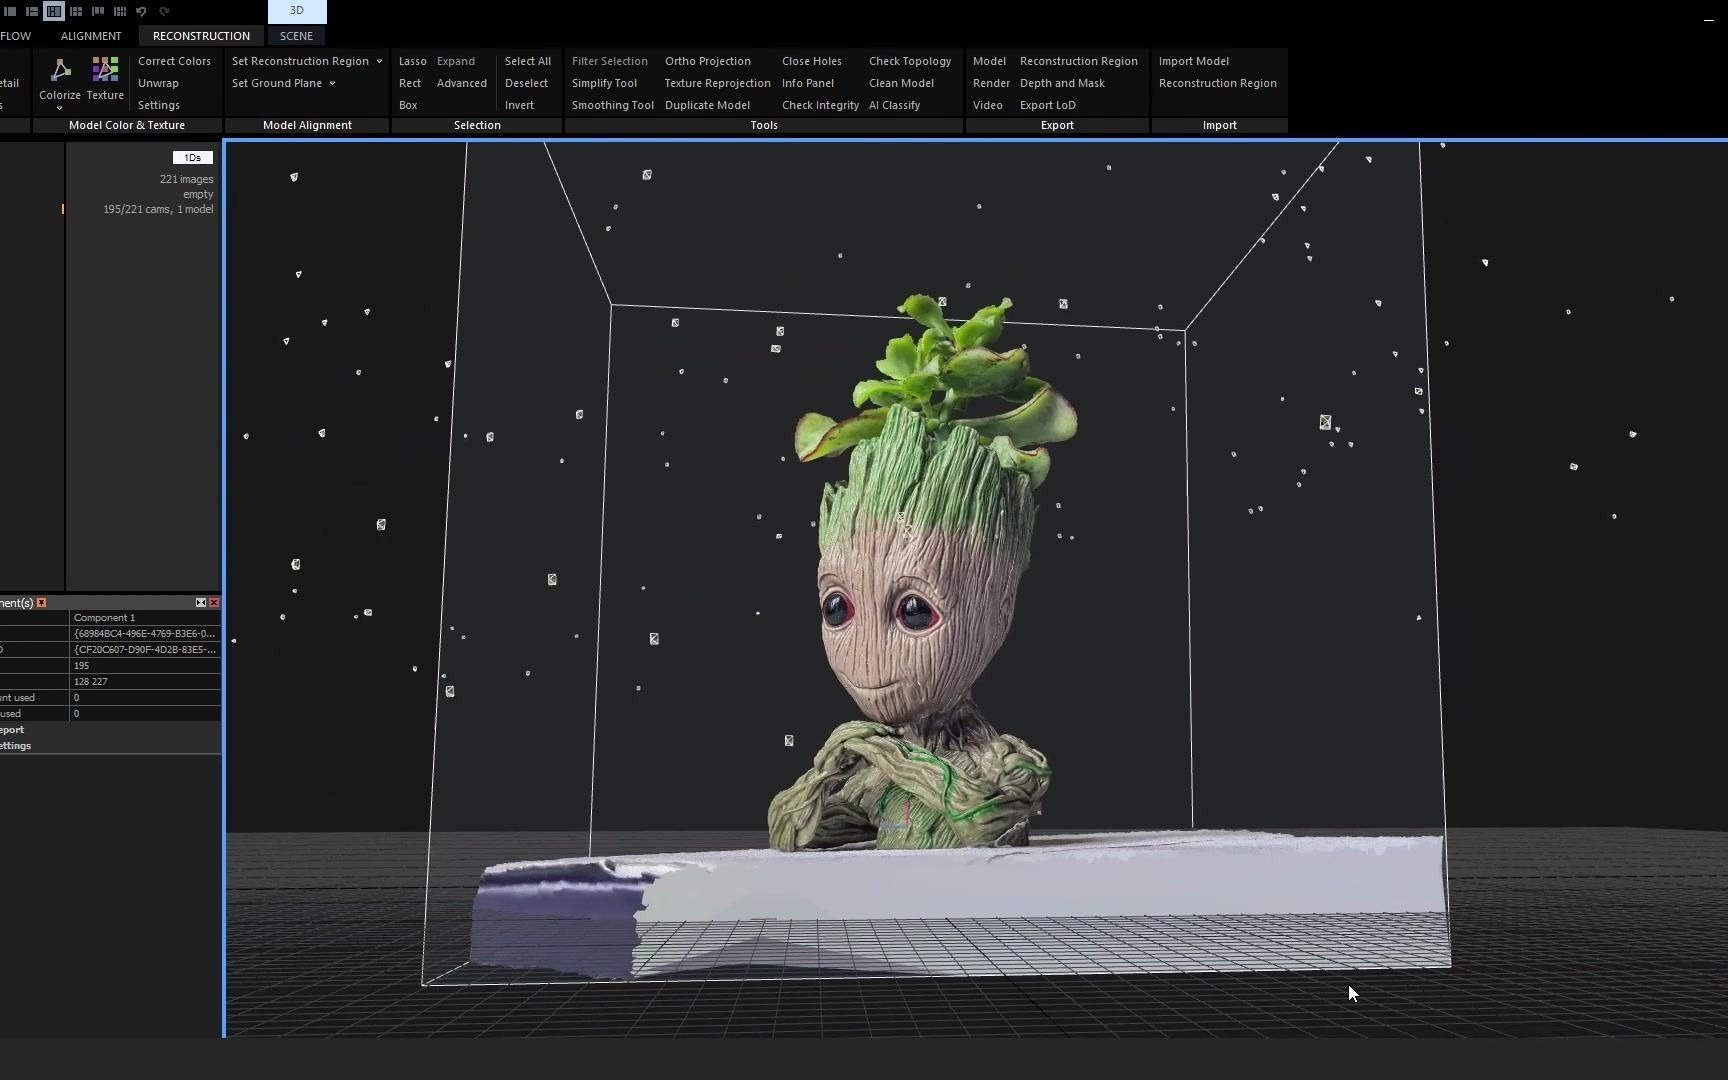
Task: Open the Smoothing Tool
Action: 613,105
